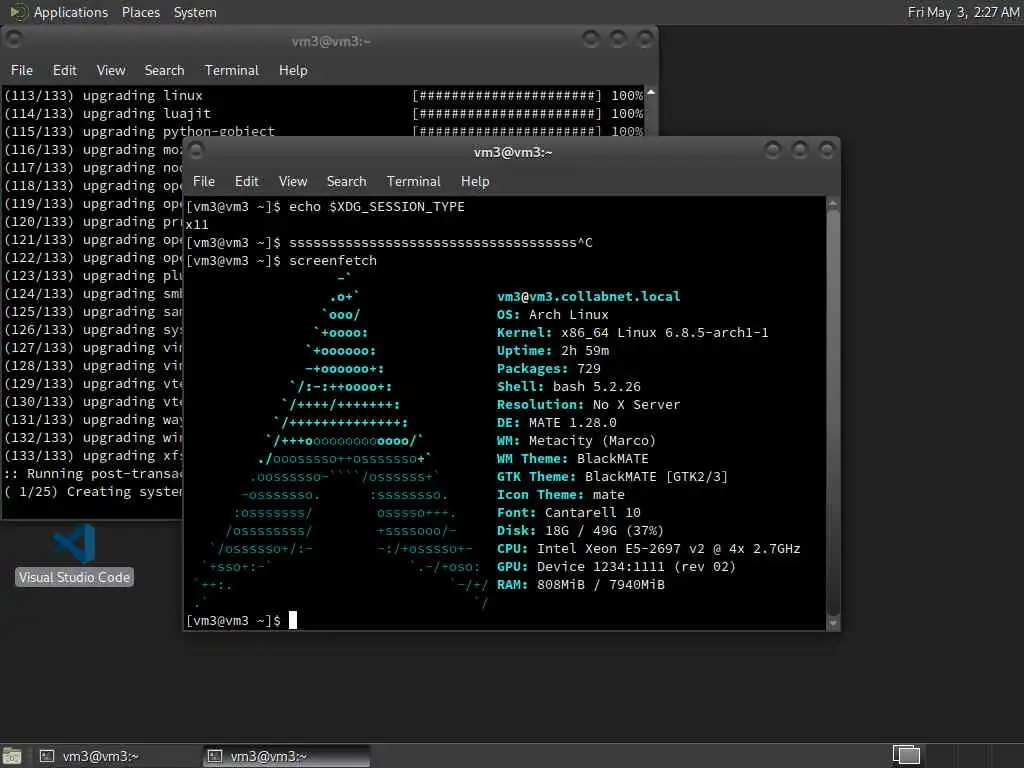Click the 'RAM: 808MiB / 7940MiB' line
Screen dimensions: 1024x768
pos(581,584)
